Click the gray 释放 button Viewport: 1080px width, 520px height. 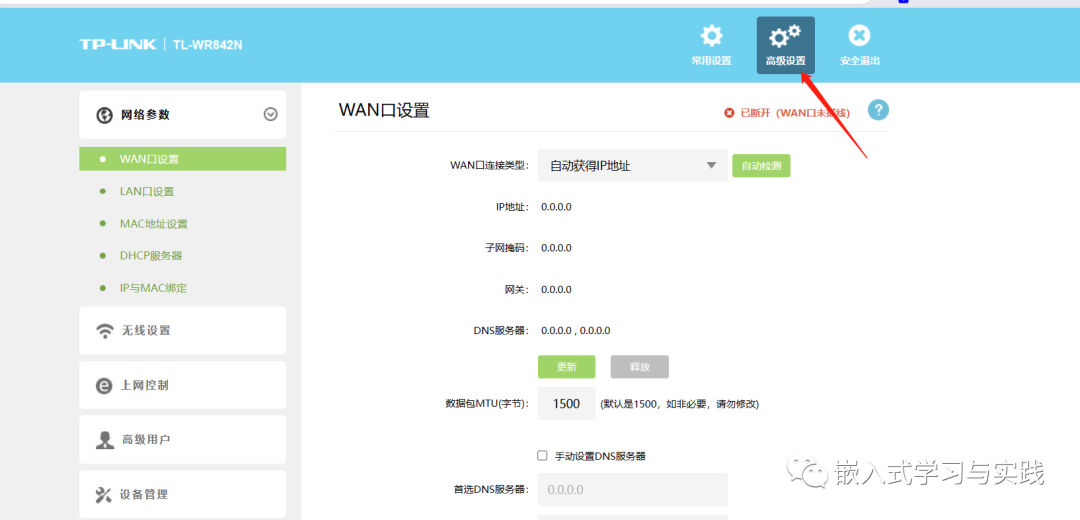coord(639,367)
